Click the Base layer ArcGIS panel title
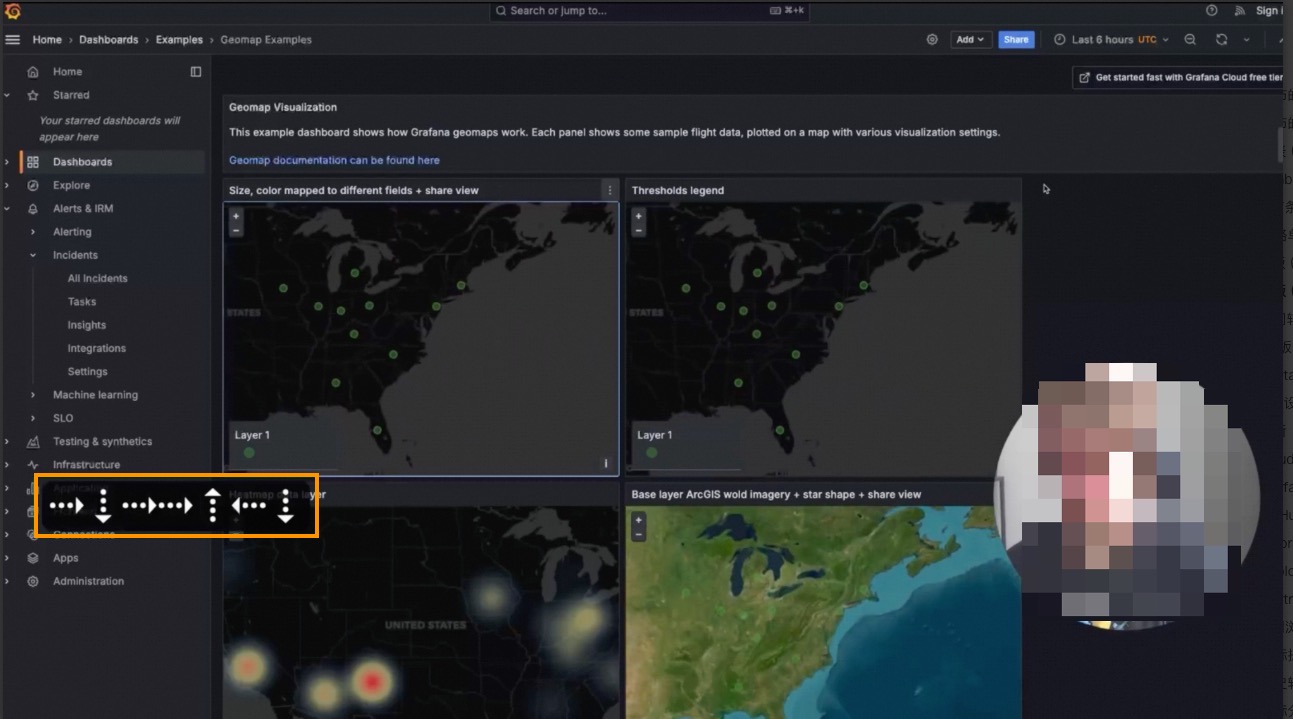Viewport: 1293px width, 719px height. coord(776,494)
